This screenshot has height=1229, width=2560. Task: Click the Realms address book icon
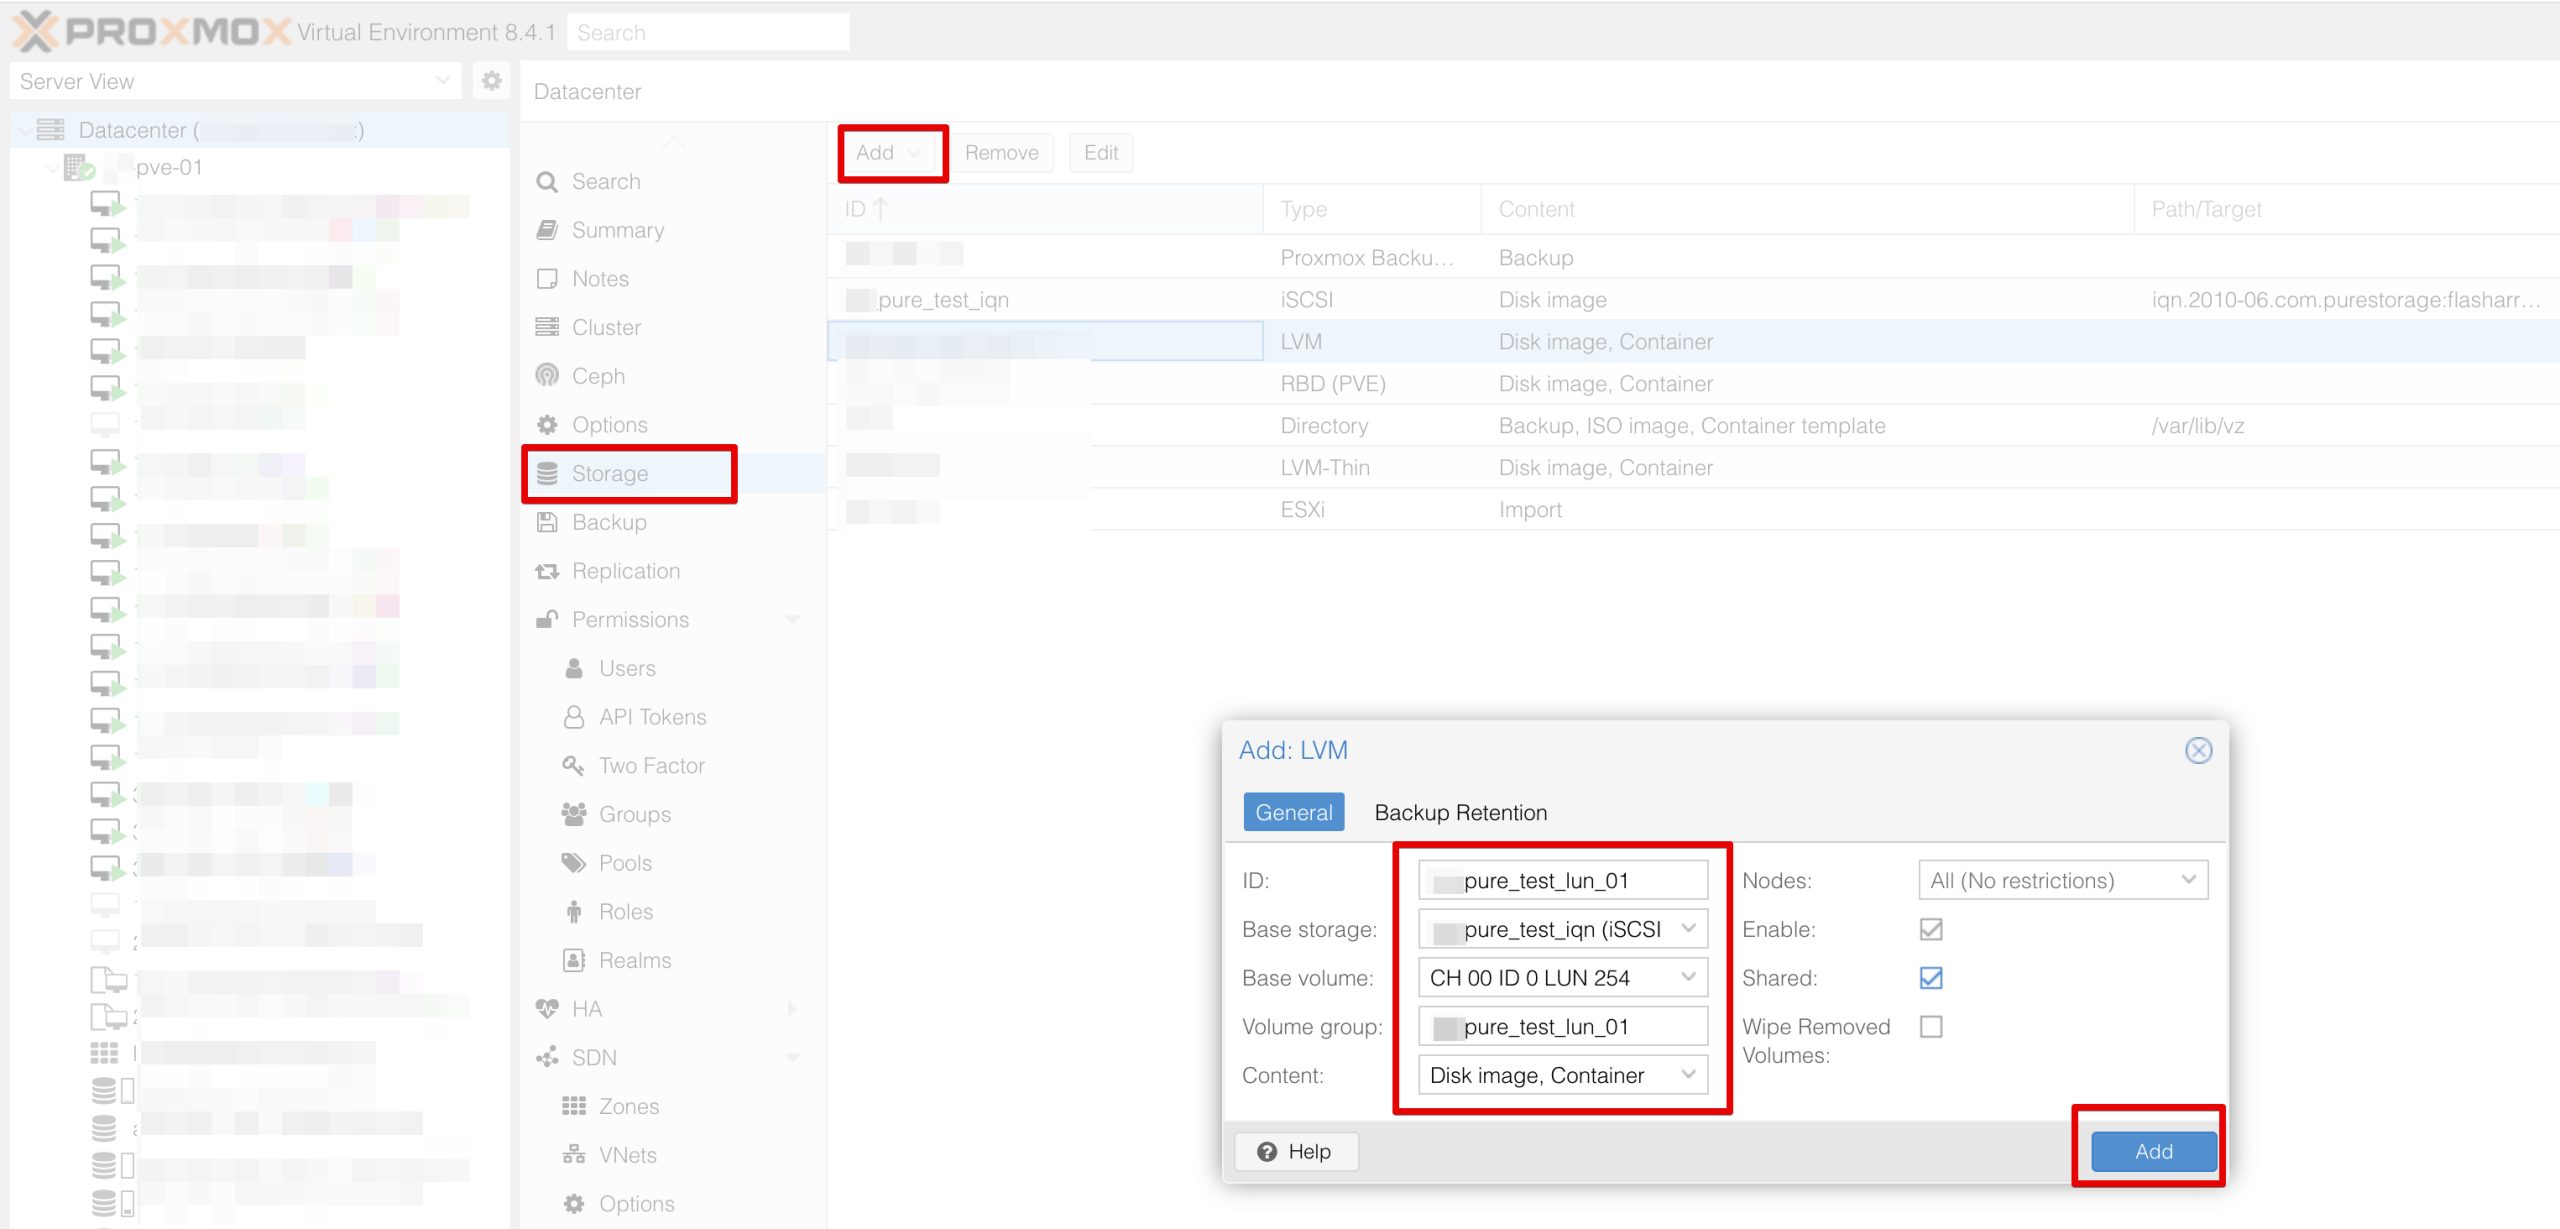[x=574, y=960]
